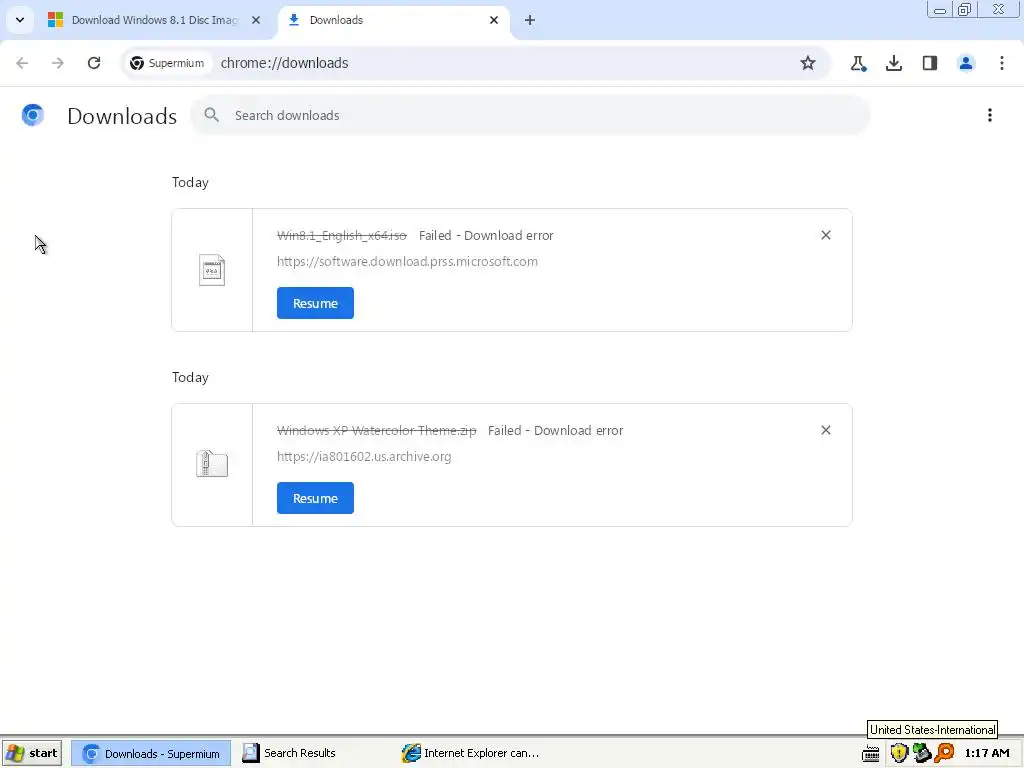Click the magnifier icon in search downloads
The image size is (1024, 768).
pos(211,115)
